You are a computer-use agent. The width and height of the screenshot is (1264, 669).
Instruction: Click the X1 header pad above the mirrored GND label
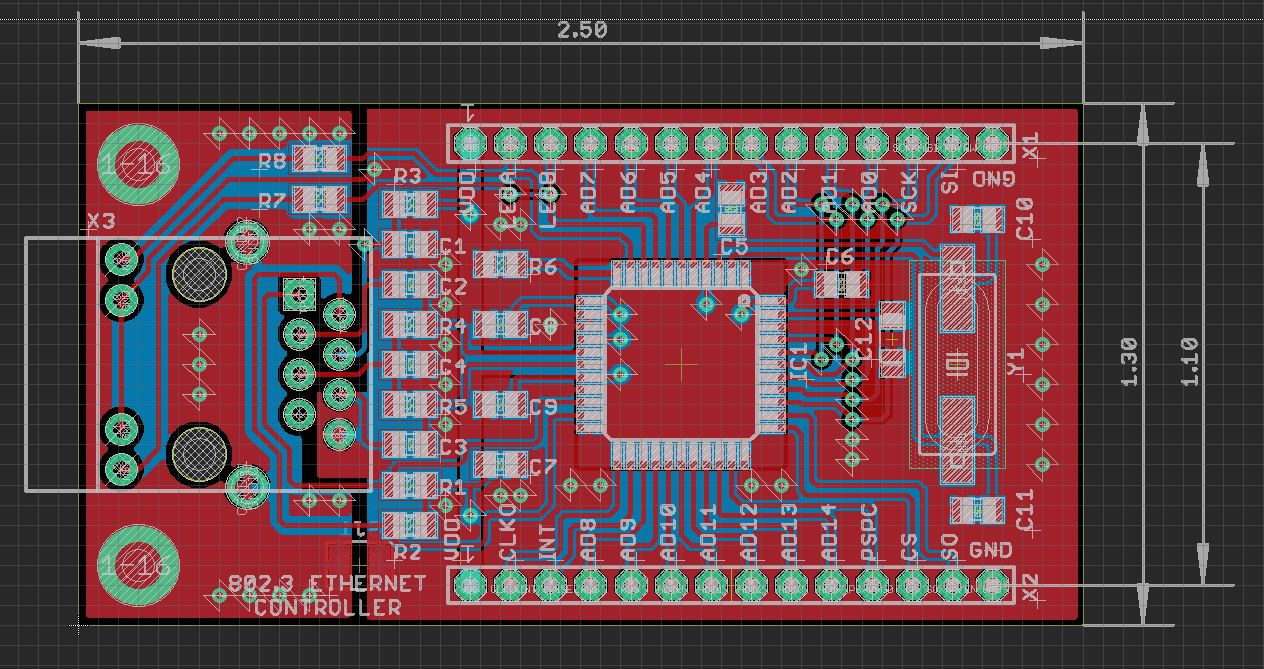(x=992, y=144)
